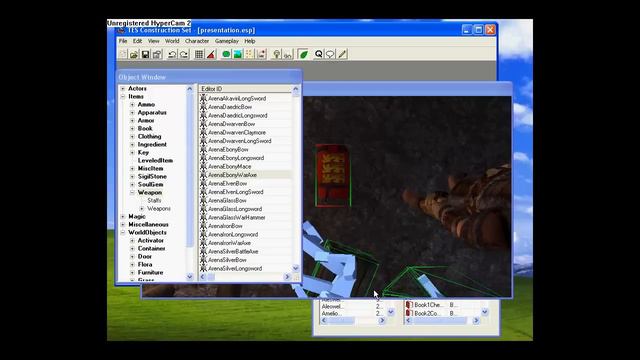Open the File menu
Image resolution: width=640 pixels, height=360 pixels.
123,41
